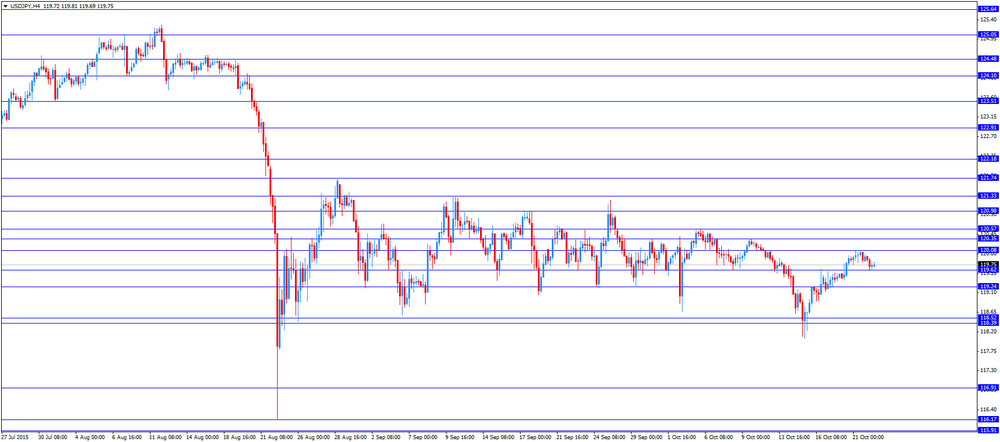Screen dimensions: 1000x442
Task: Click the 28 Aug 16:00 time label
Action: (x=349, y=438)
